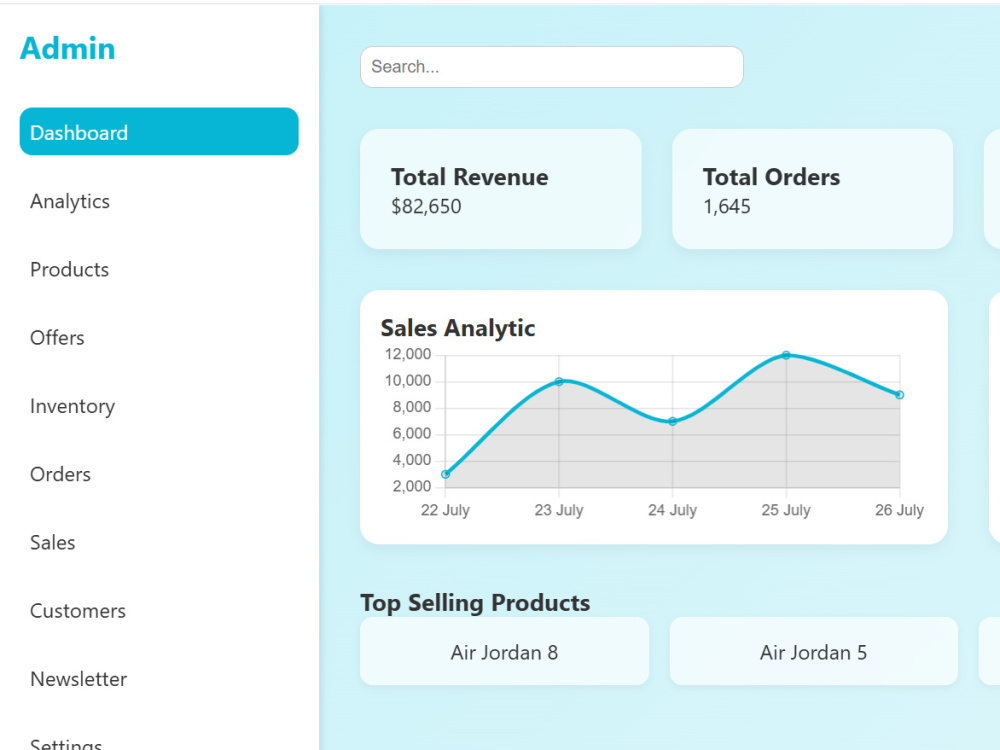The image size is (1000, 750).
Task: Open the Air Jordan 8 product card
Action: pyautogui.click(x=504, y=651)
